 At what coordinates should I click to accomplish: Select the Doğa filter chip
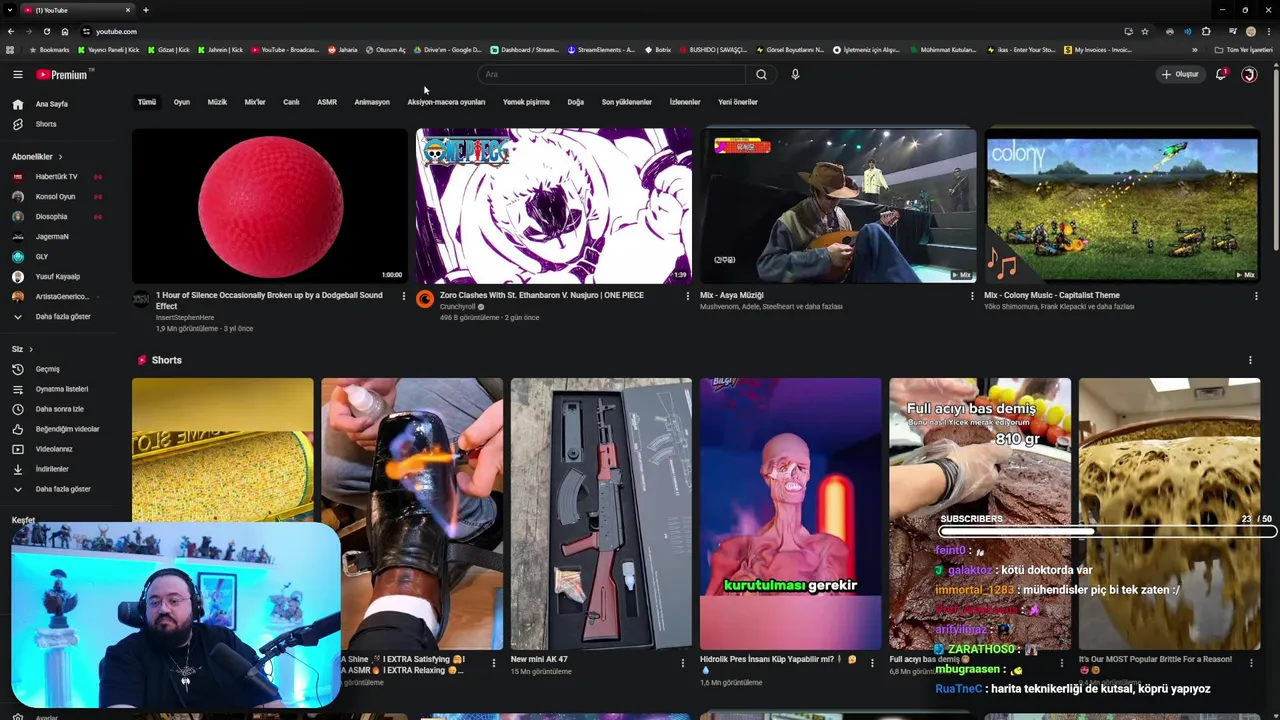point(576,102)
